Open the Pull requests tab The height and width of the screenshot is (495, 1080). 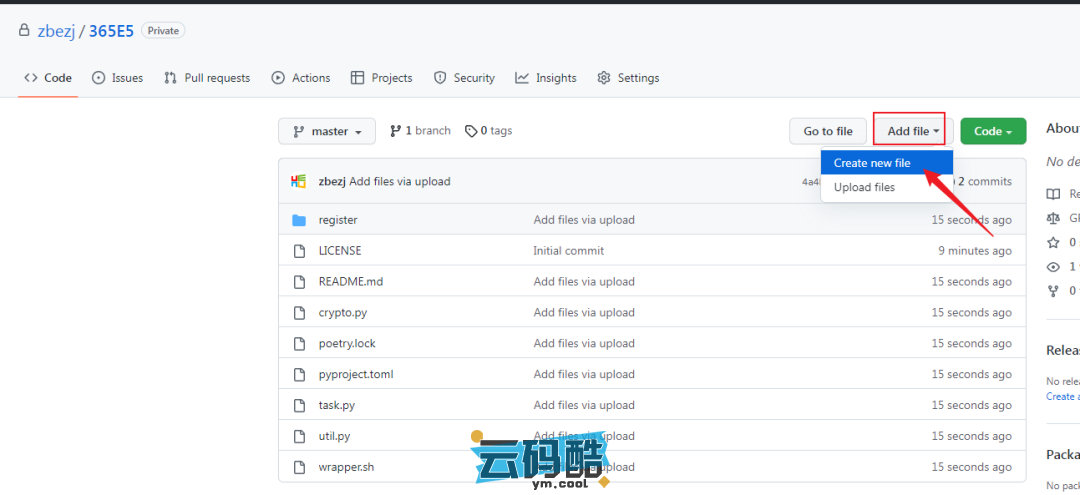point(207,78)
